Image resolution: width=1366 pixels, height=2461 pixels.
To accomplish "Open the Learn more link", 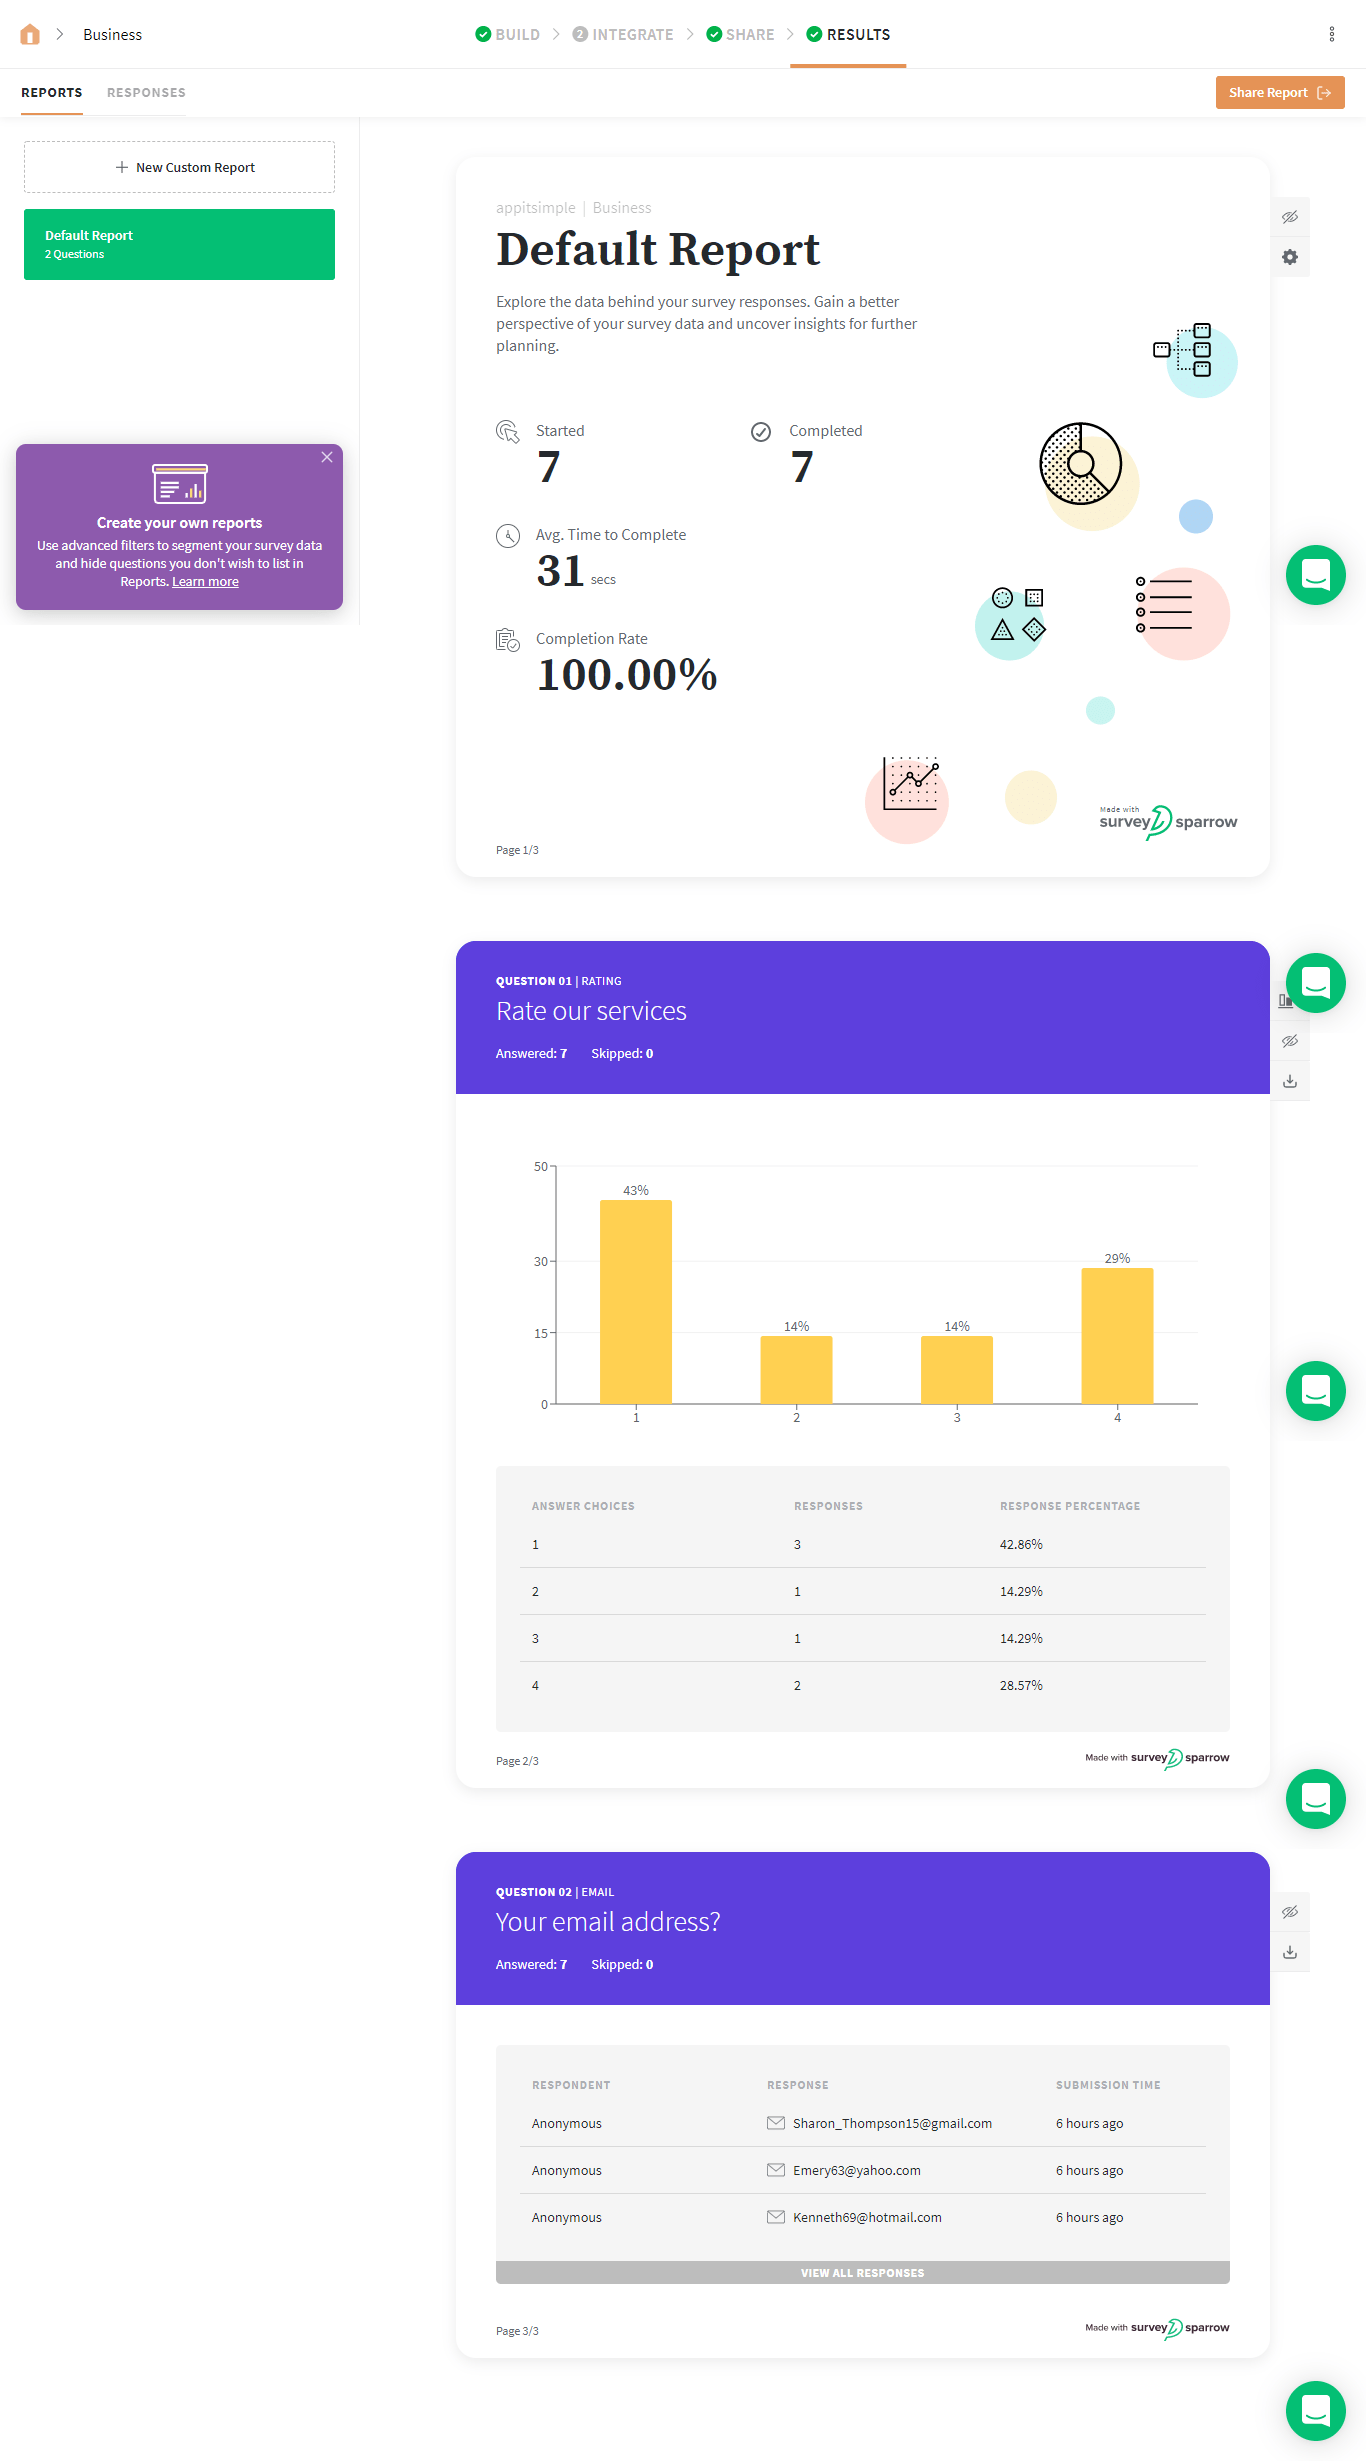I will [205, 582].
